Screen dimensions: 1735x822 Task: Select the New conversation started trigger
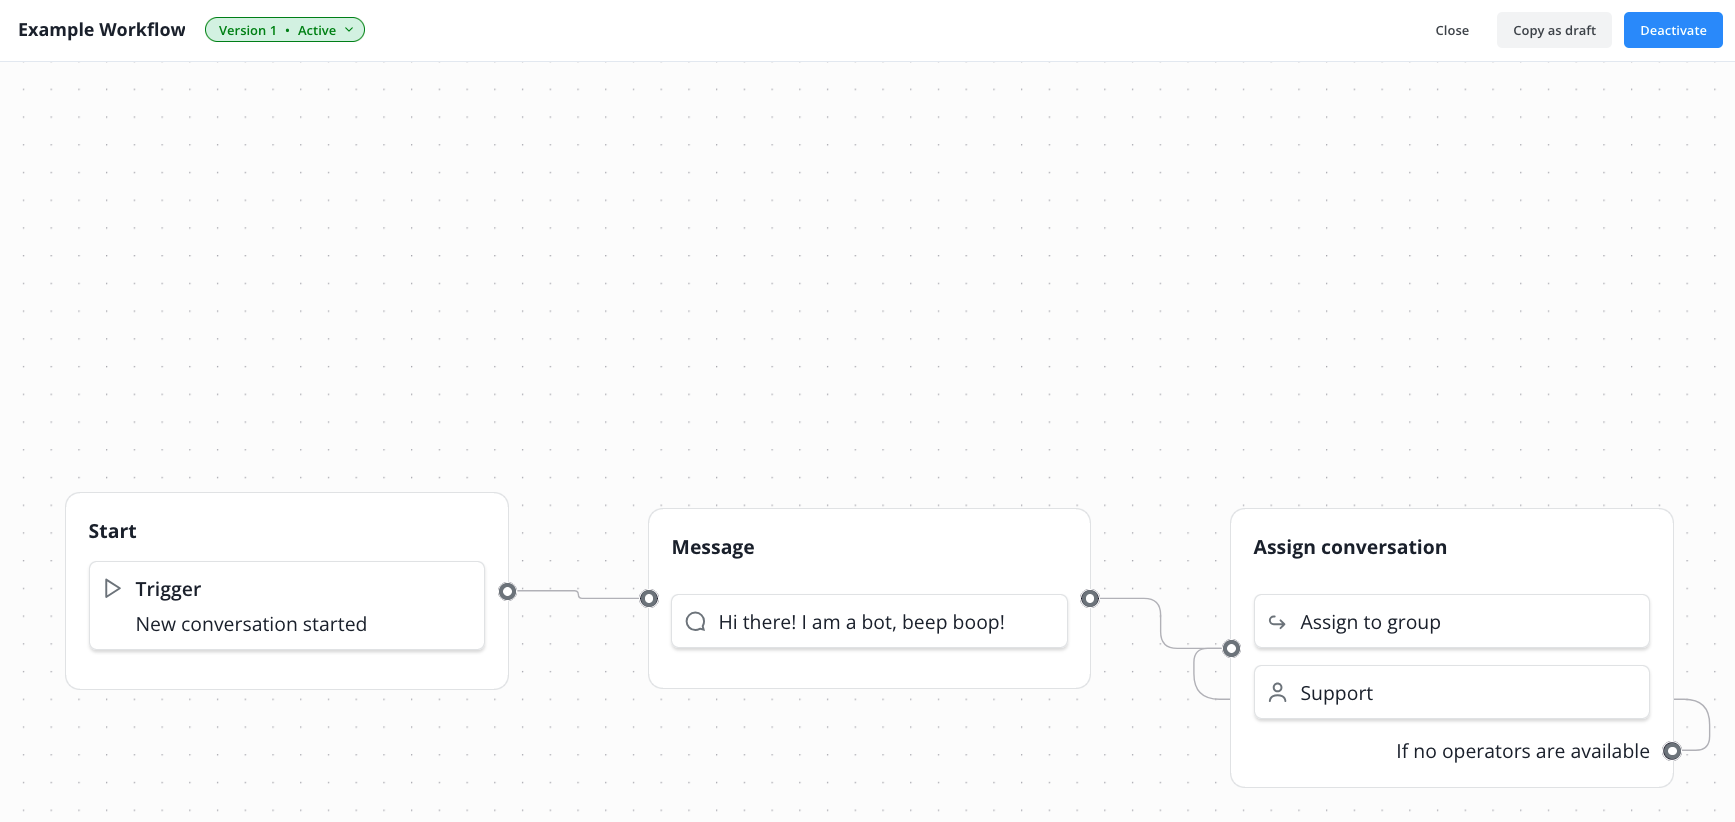pyautogui.click(x=287, y=606)
